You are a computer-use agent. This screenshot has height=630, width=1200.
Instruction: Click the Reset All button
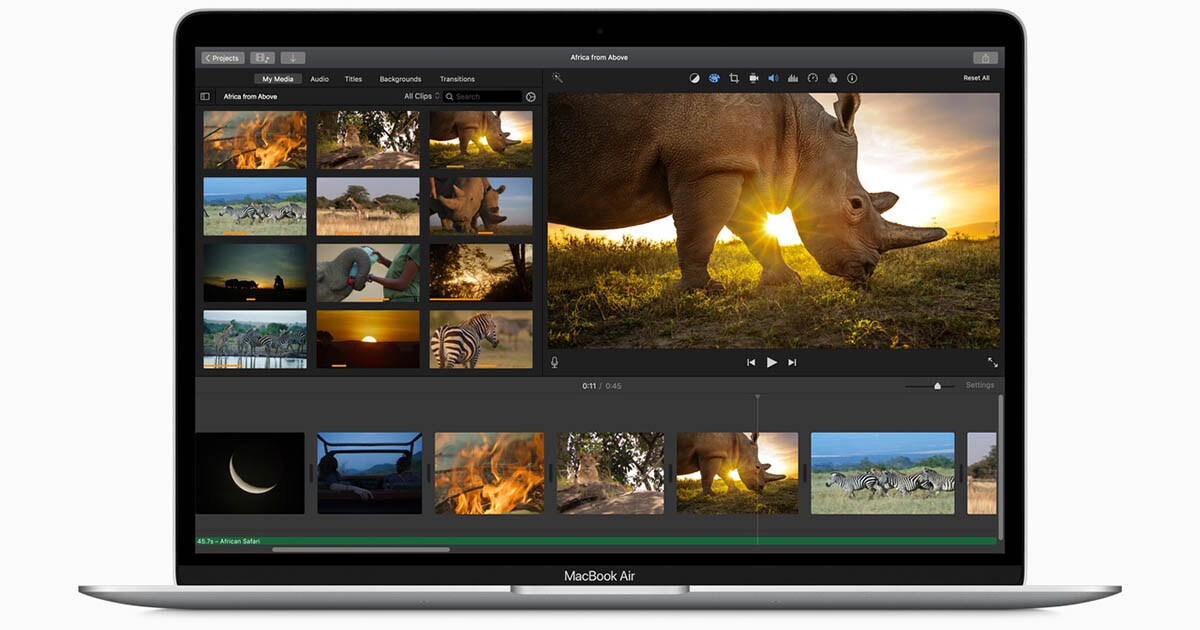976,78
